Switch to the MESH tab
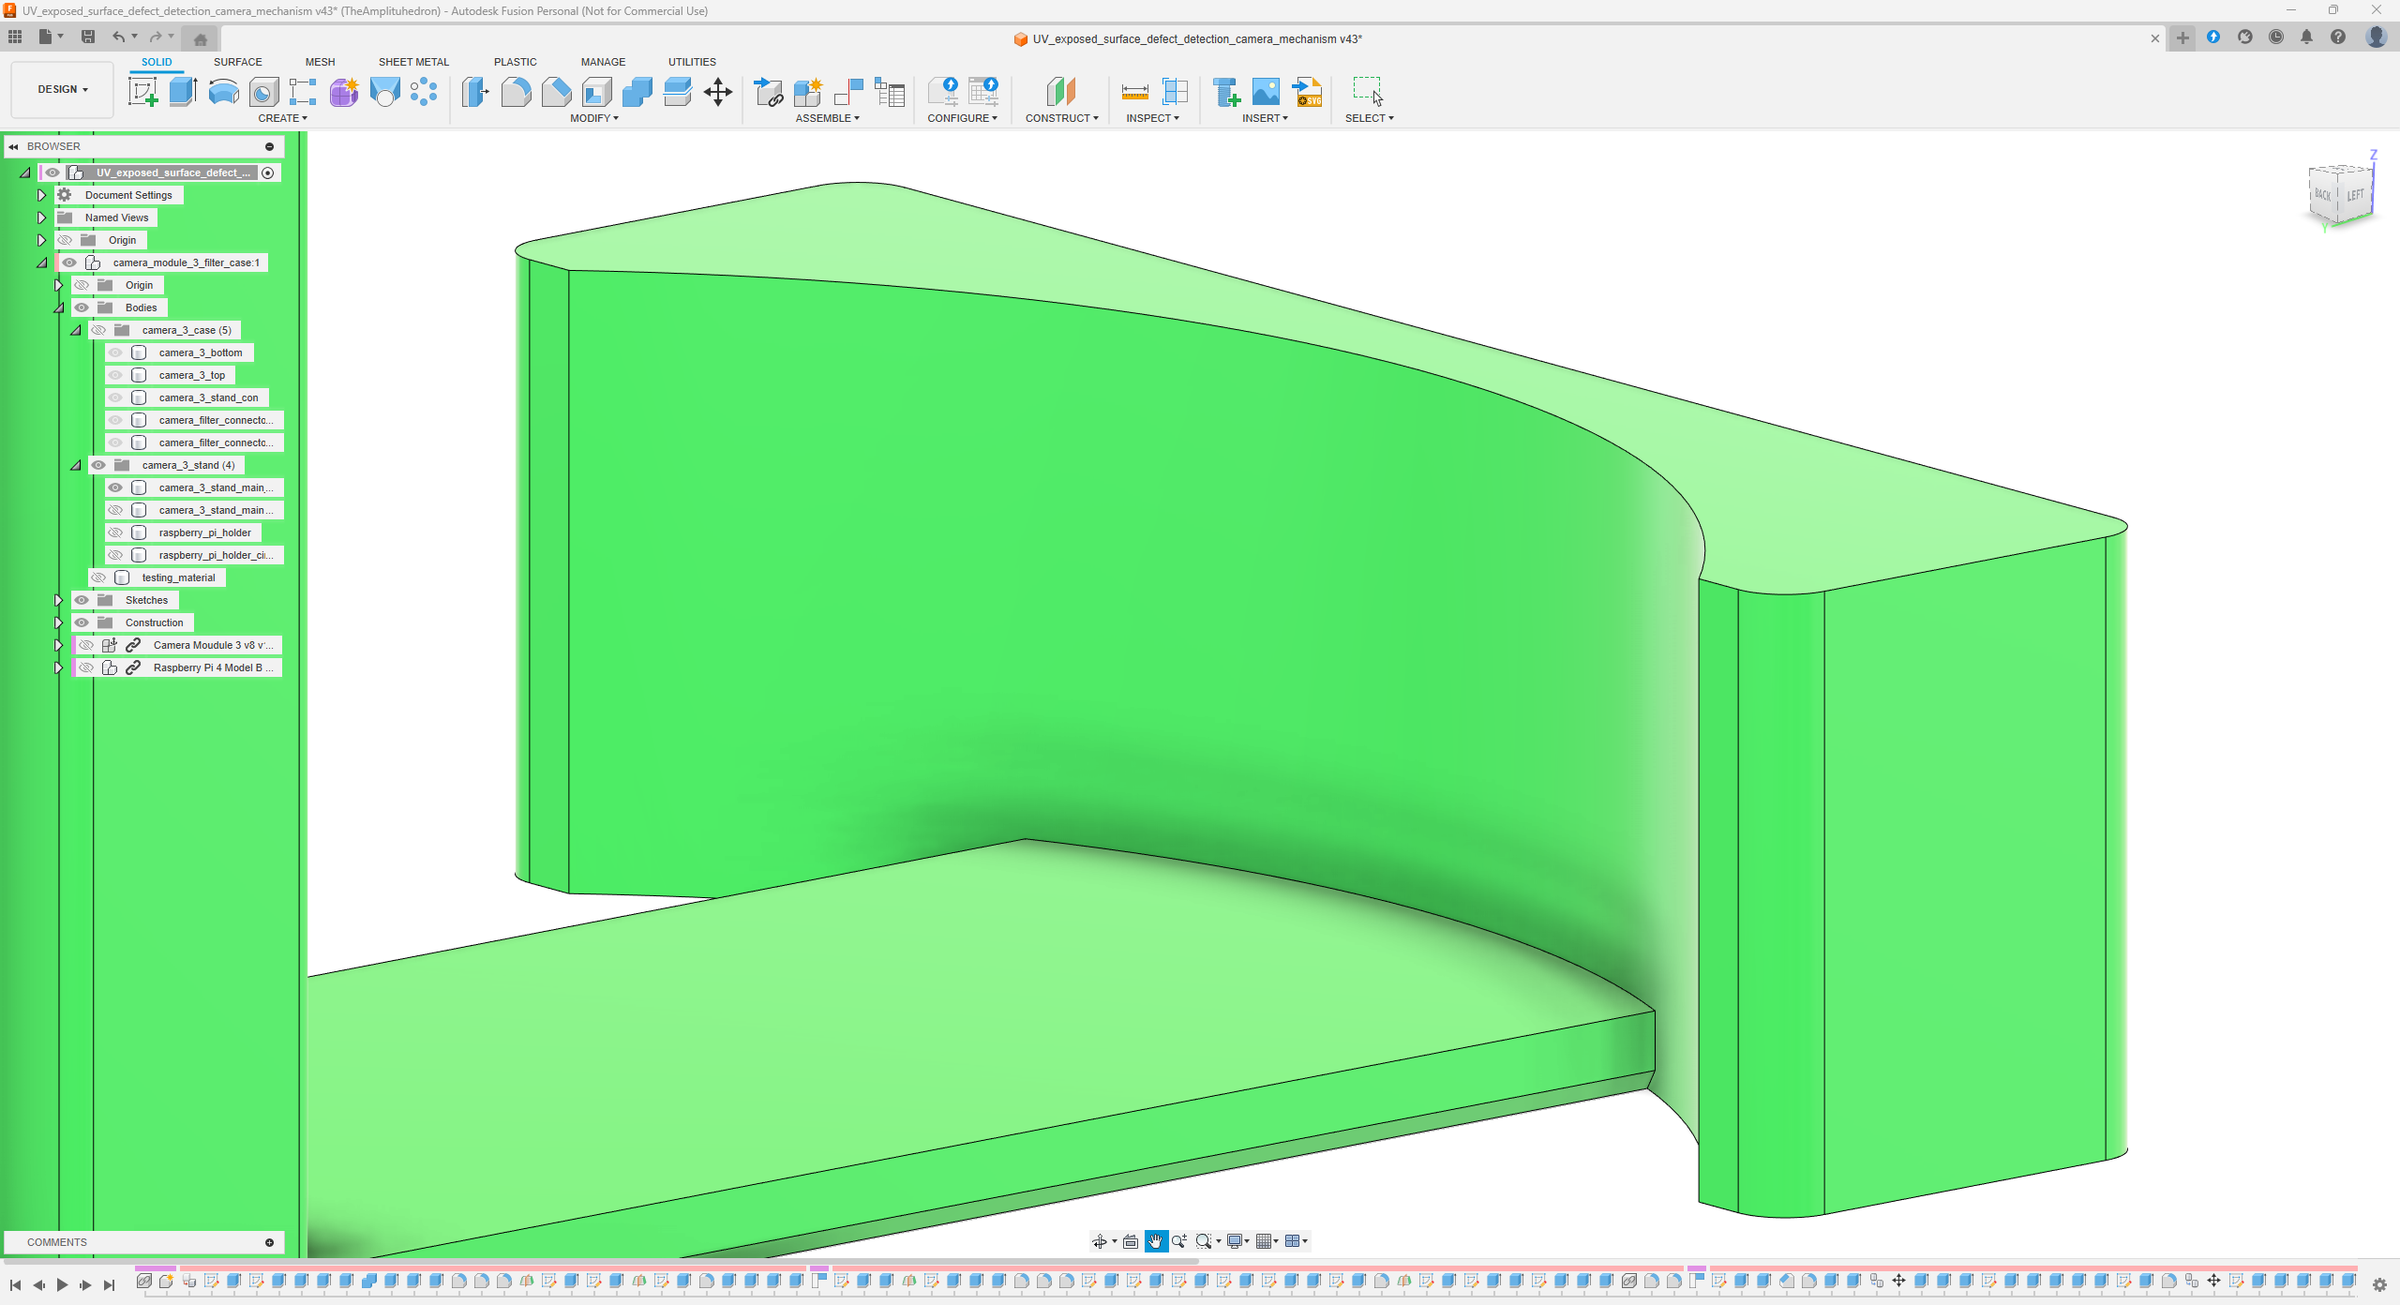 320,62
